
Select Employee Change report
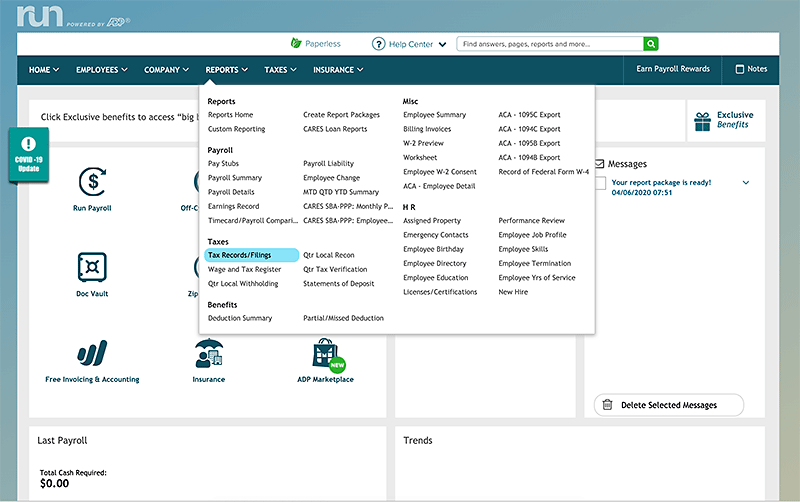pos(332,178)
